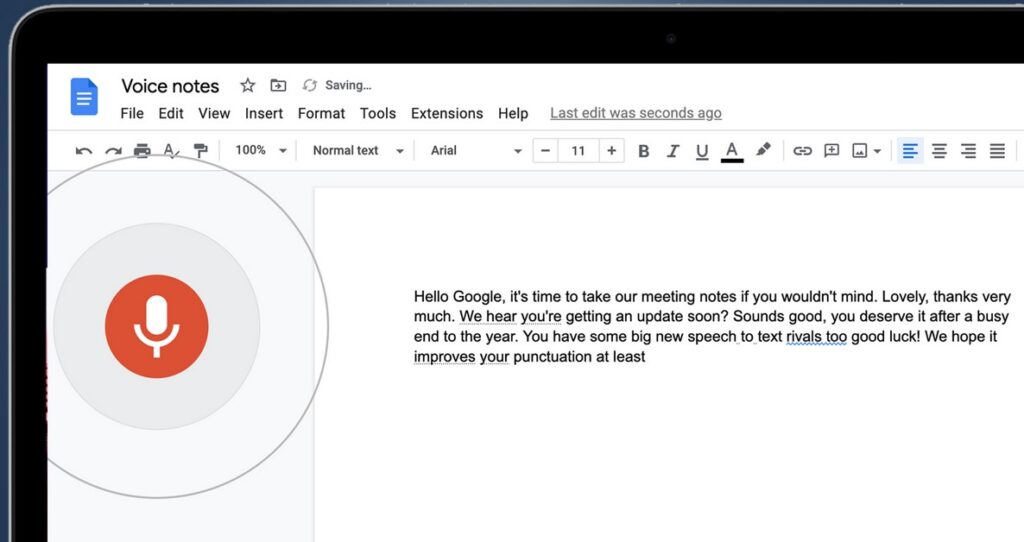Screen dimensions: 1024x542
Task: Open the text color picker
Action: pyautogui.click(x=732, y=151)
